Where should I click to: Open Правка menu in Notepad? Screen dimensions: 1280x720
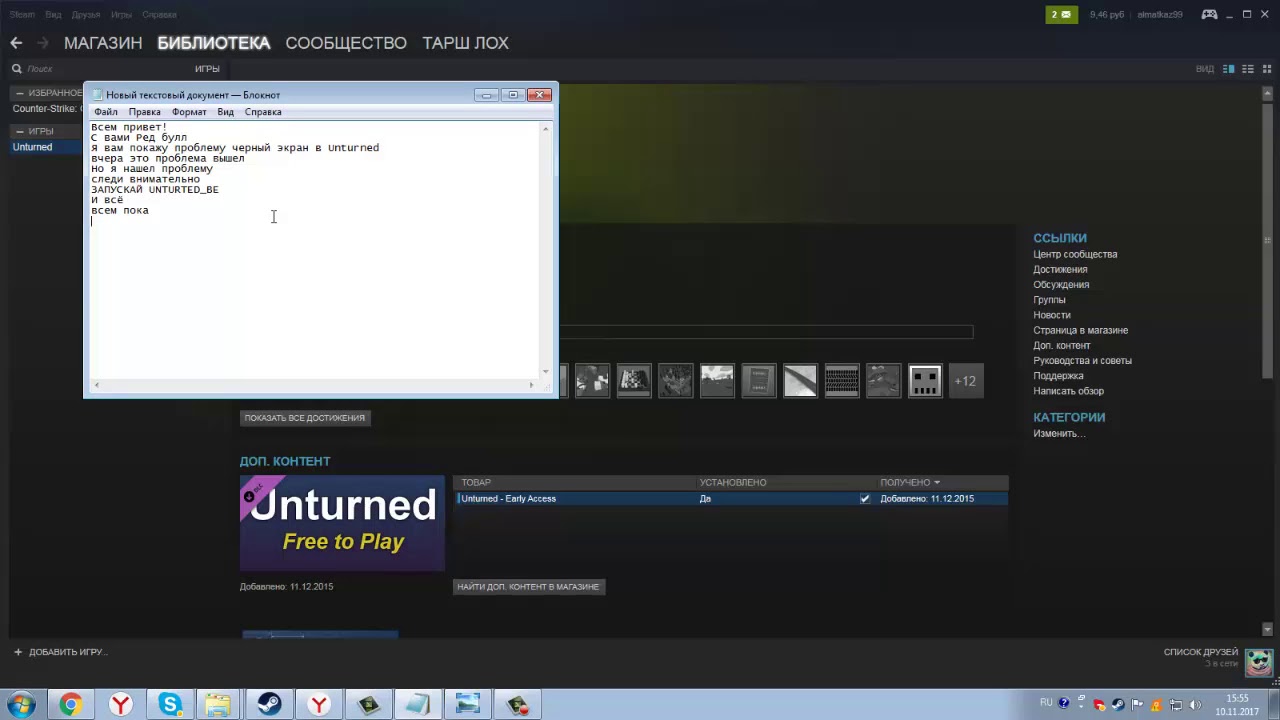click(x=145, y=112)
